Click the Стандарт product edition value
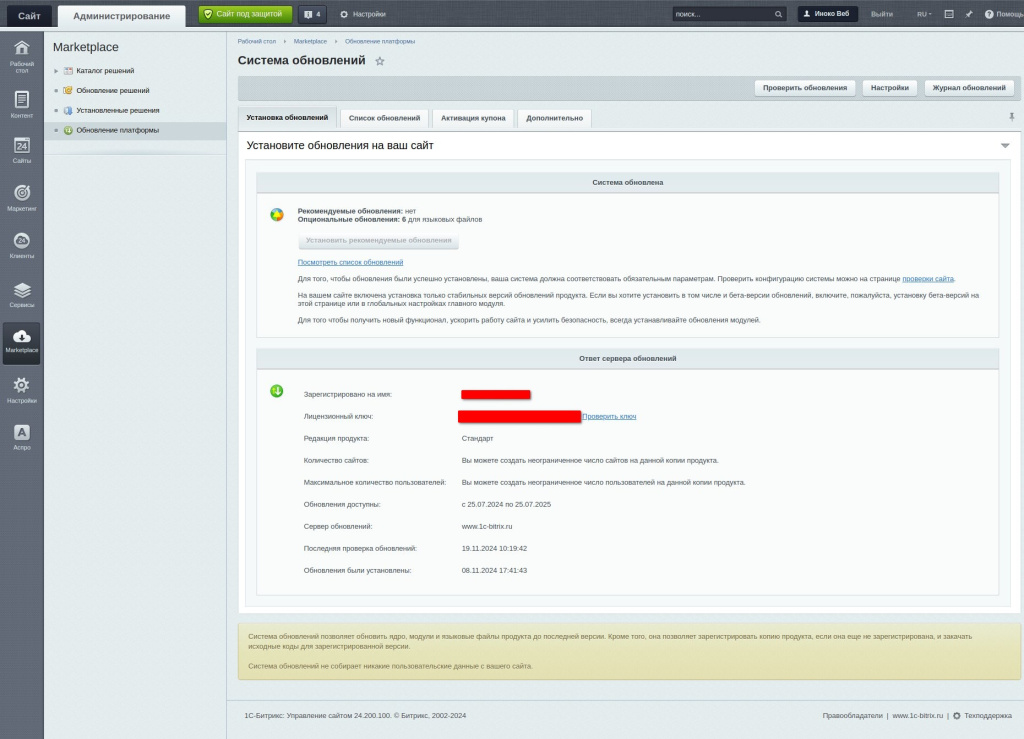Screen dimensions: 1024x739 [x=477, y=439]
